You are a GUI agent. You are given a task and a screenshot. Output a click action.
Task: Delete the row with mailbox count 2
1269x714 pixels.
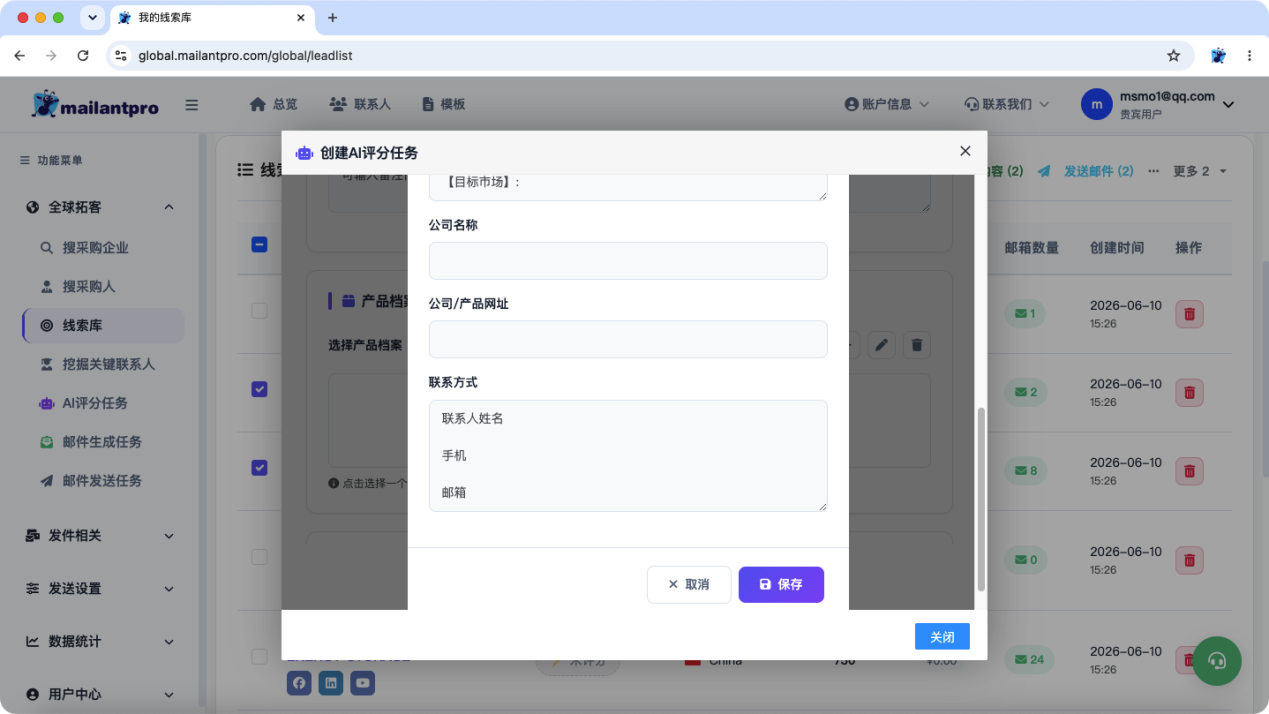(x=1189, y=392)
